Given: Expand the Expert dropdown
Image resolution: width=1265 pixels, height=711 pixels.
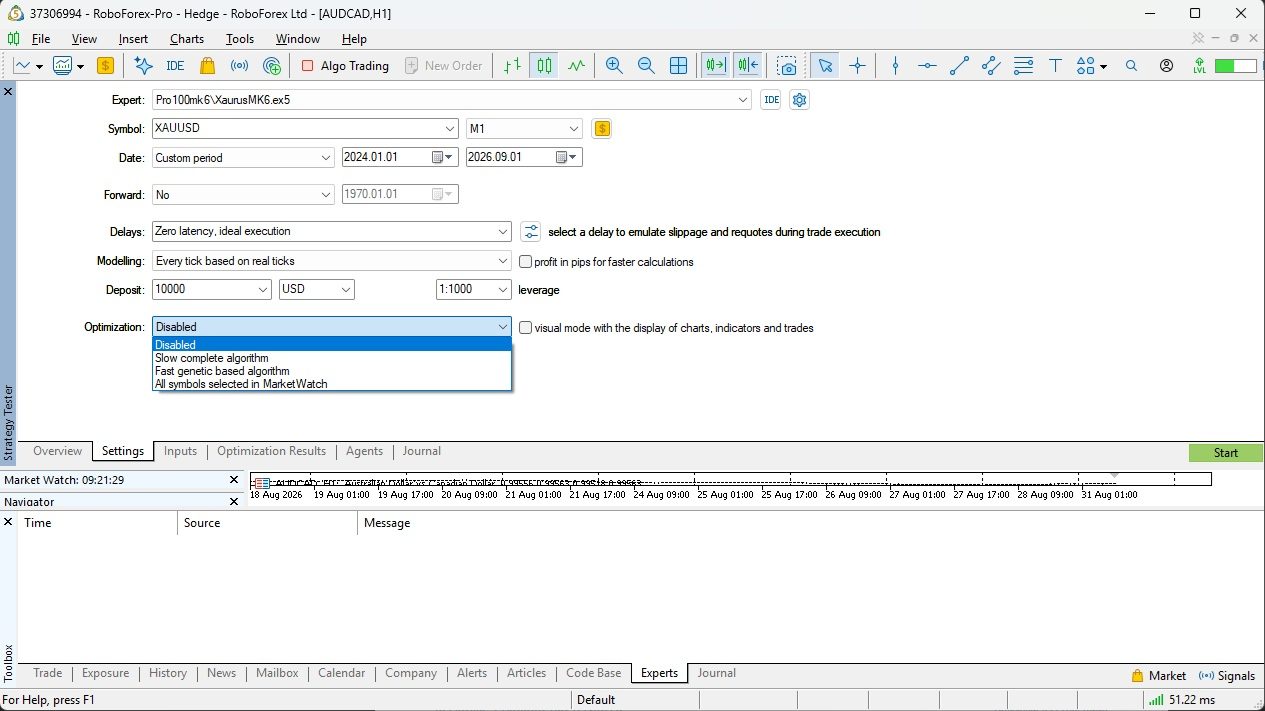Looking at the screenshot, I should click(742, 100).
